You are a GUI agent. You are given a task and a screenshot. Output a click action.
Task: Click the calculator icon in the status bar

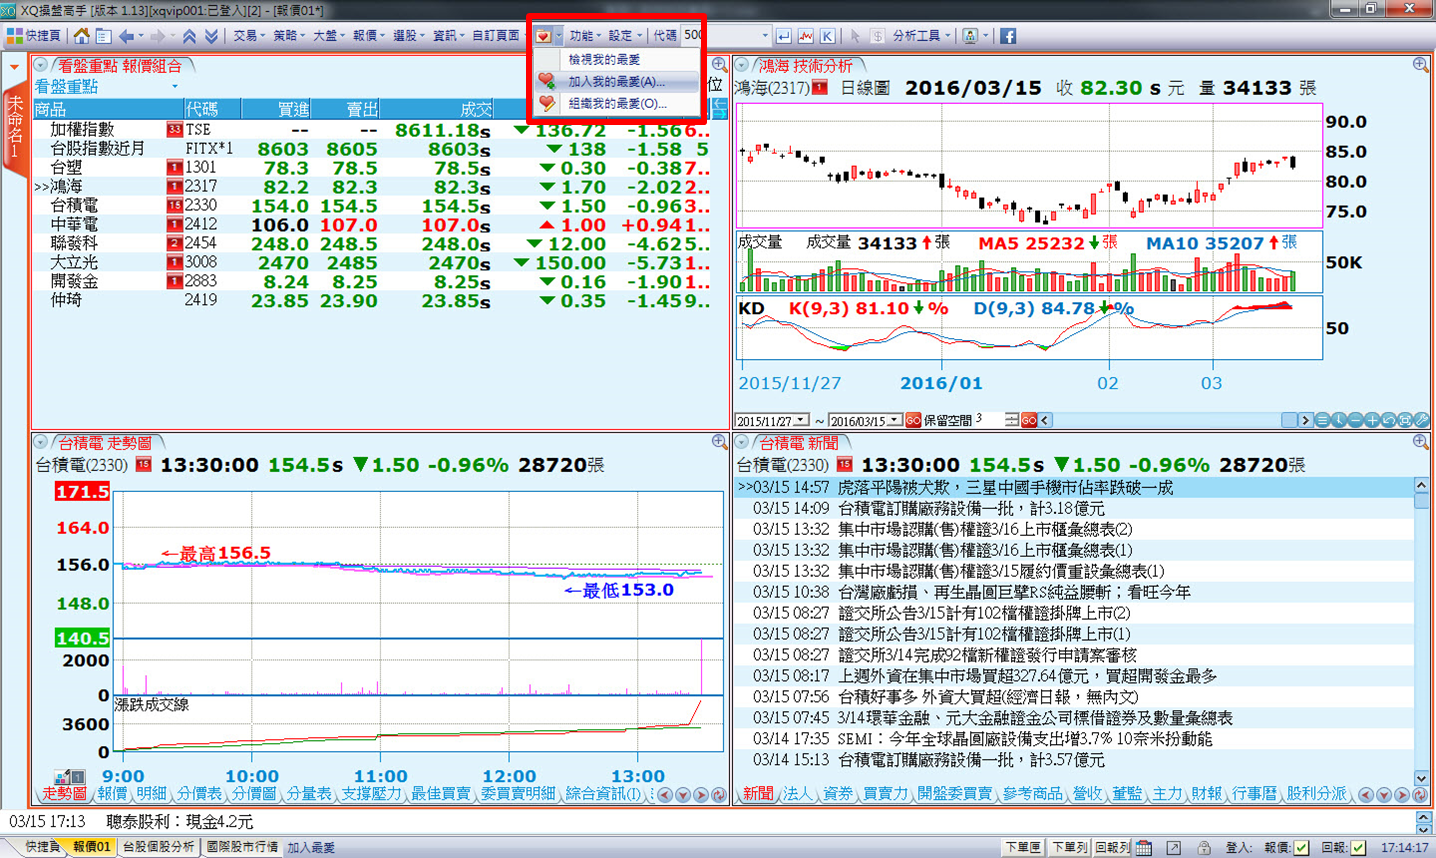(1144, 848)
